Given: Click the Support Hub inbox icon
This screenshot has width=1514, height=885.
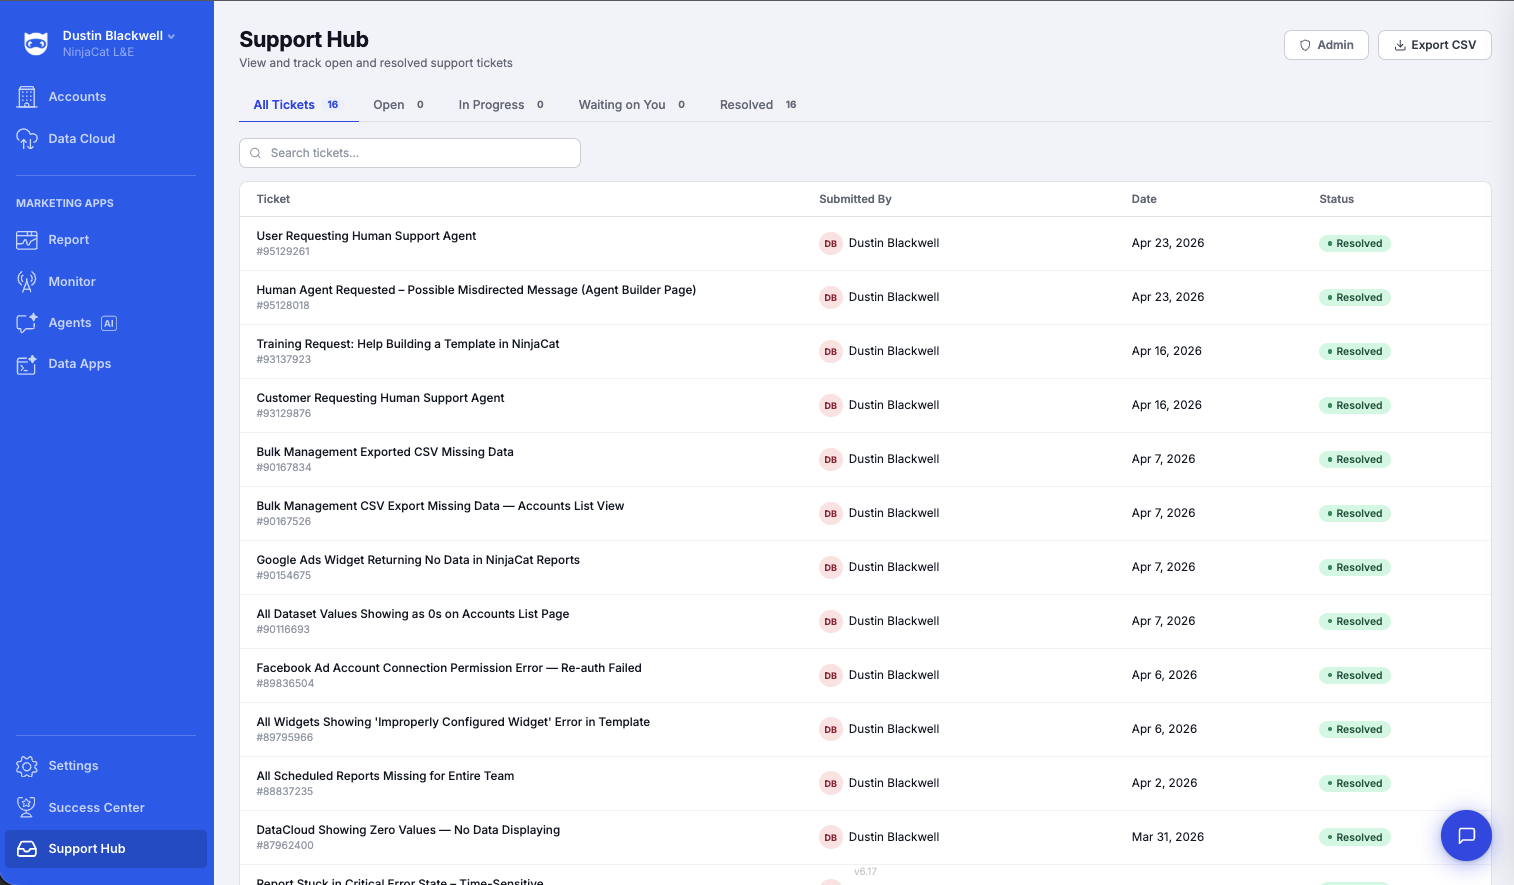Looking at the screenshot, I should 27,849.
